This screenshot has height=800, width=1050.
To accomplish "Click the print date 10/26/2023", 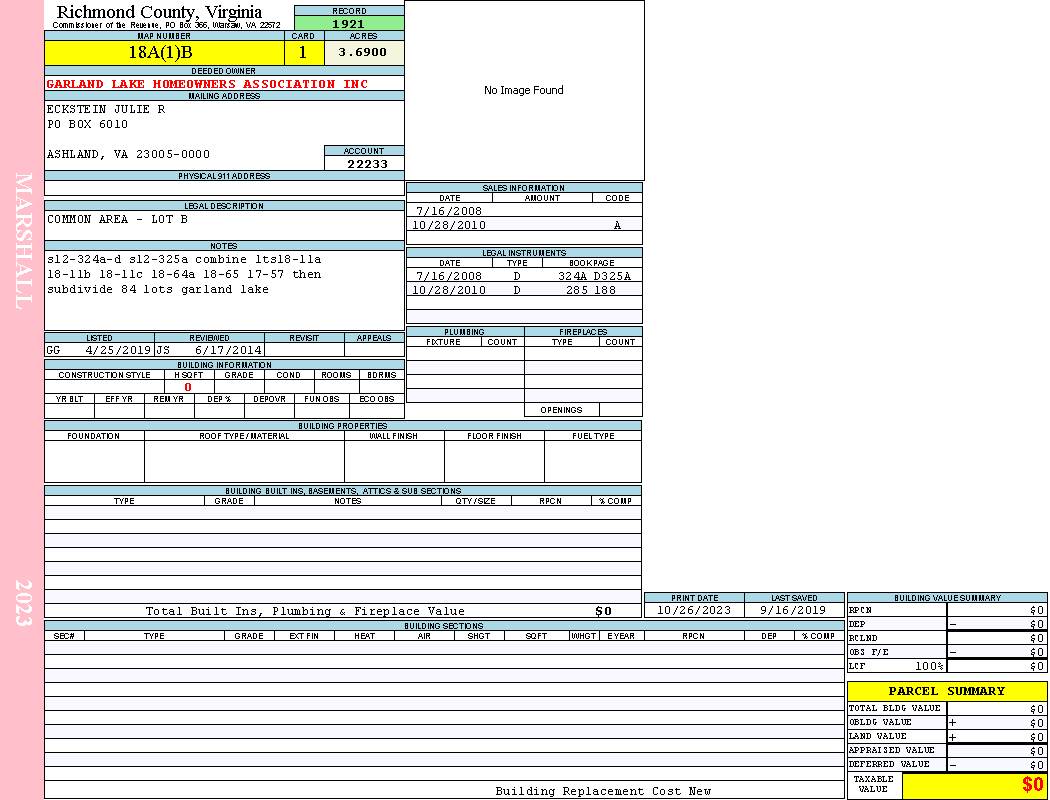I will coord(694,610).
